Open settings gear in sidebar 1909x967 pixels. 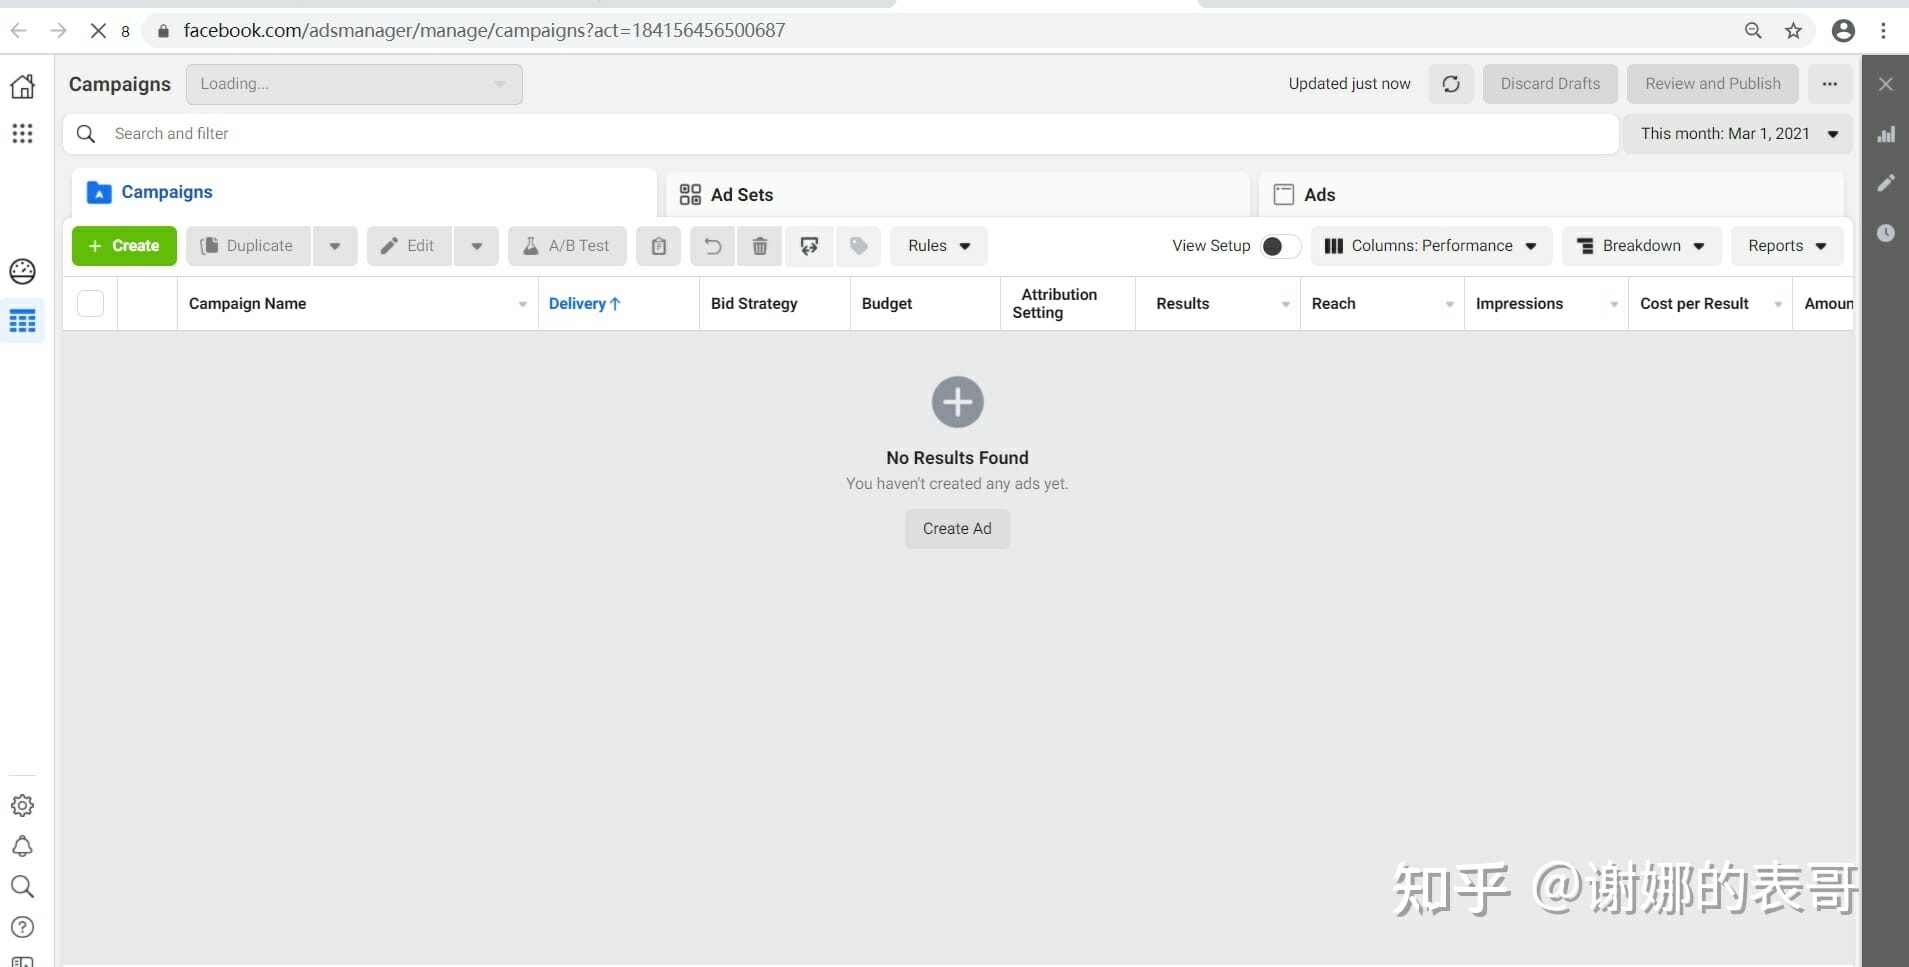22,805
